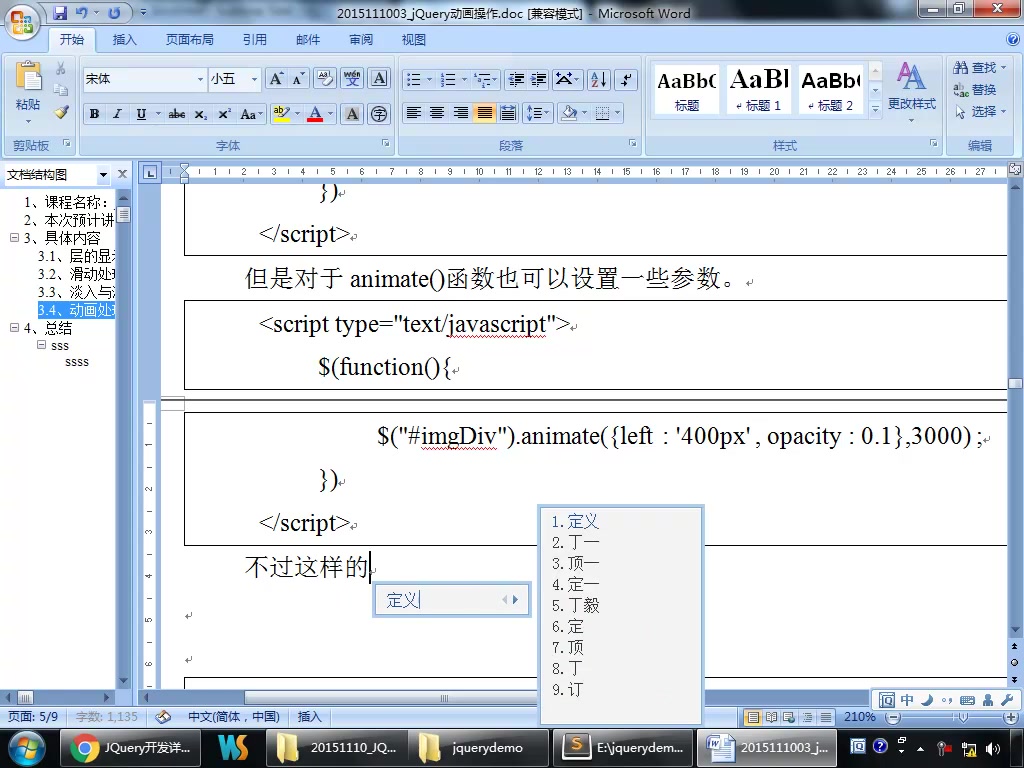Click the Format Painter brush icon
Image resolution: width=1024 pixels, height=768 pixels.
click(x=60, y=113)
